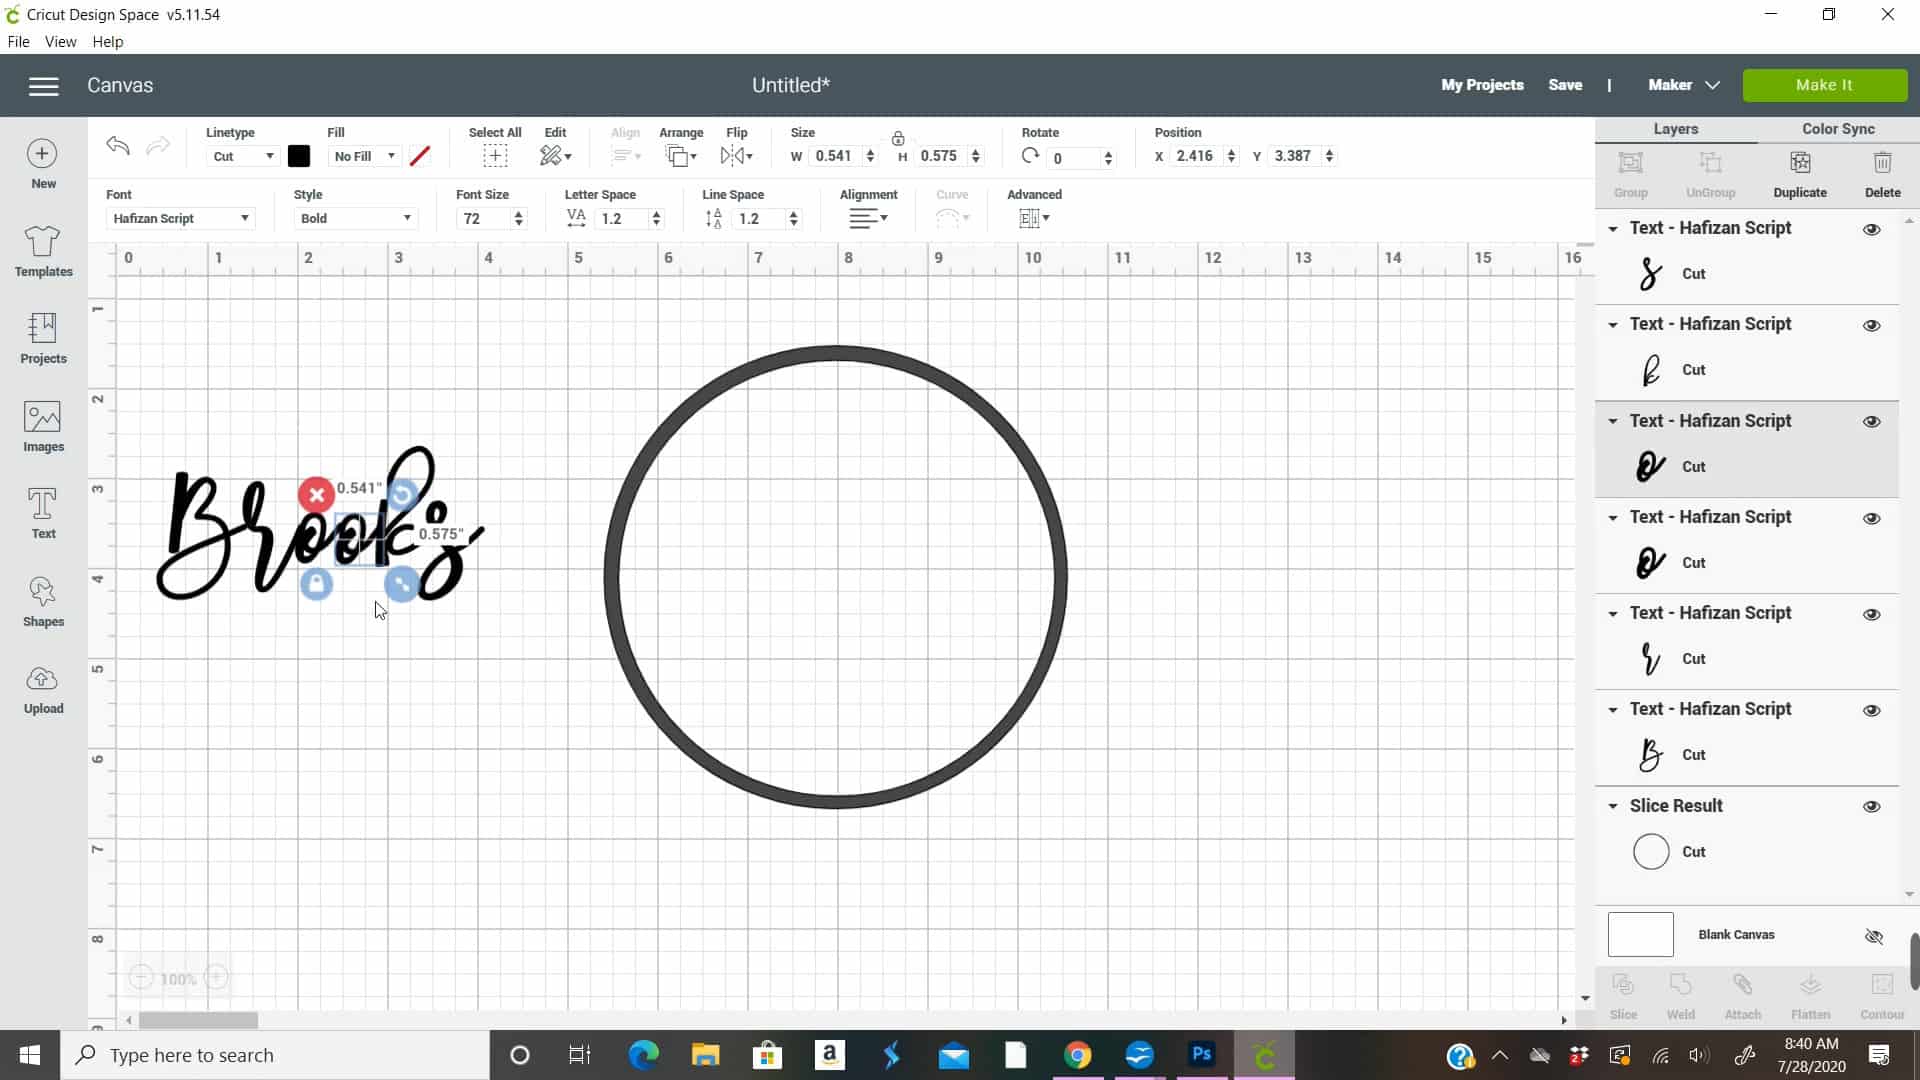Click the Windows search box
1920x1080 pixels.
[x=275, y=1055]
